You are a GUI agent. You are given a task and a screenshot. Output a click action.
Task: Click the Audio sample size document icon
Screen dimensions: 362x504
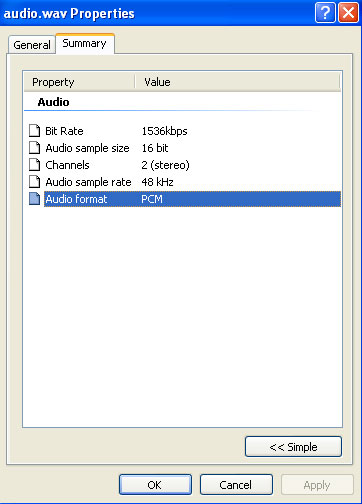pos(34,148)
